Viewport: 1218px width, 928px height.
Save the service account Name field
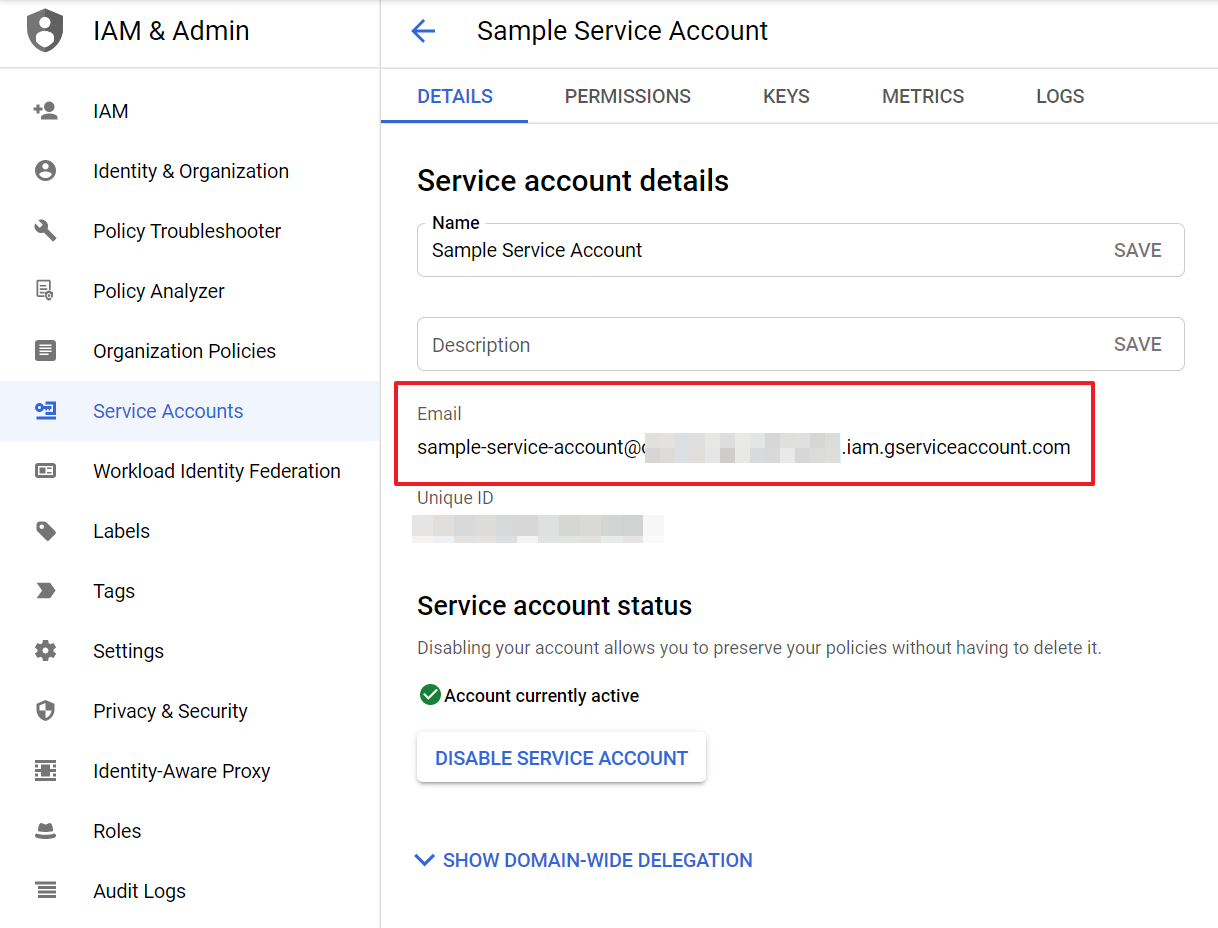[x=1137, y=250]
